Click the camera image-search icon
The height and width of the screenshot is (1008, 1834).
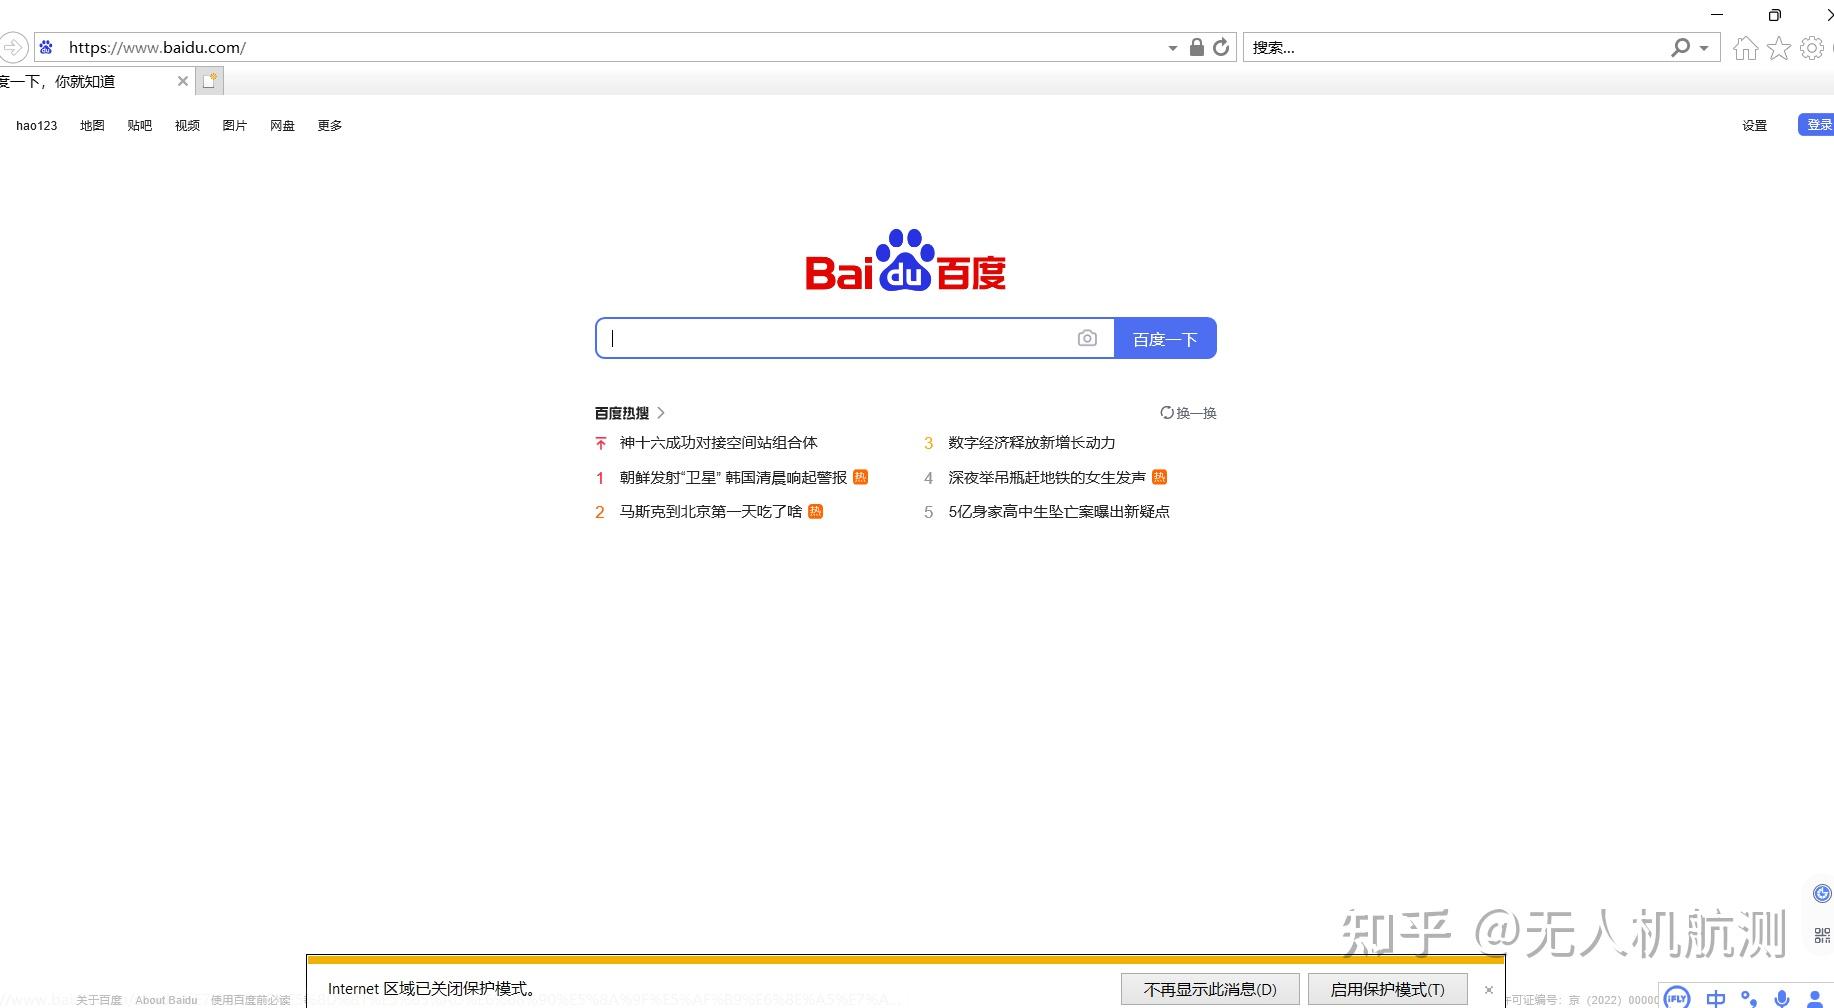point(1087,339)
